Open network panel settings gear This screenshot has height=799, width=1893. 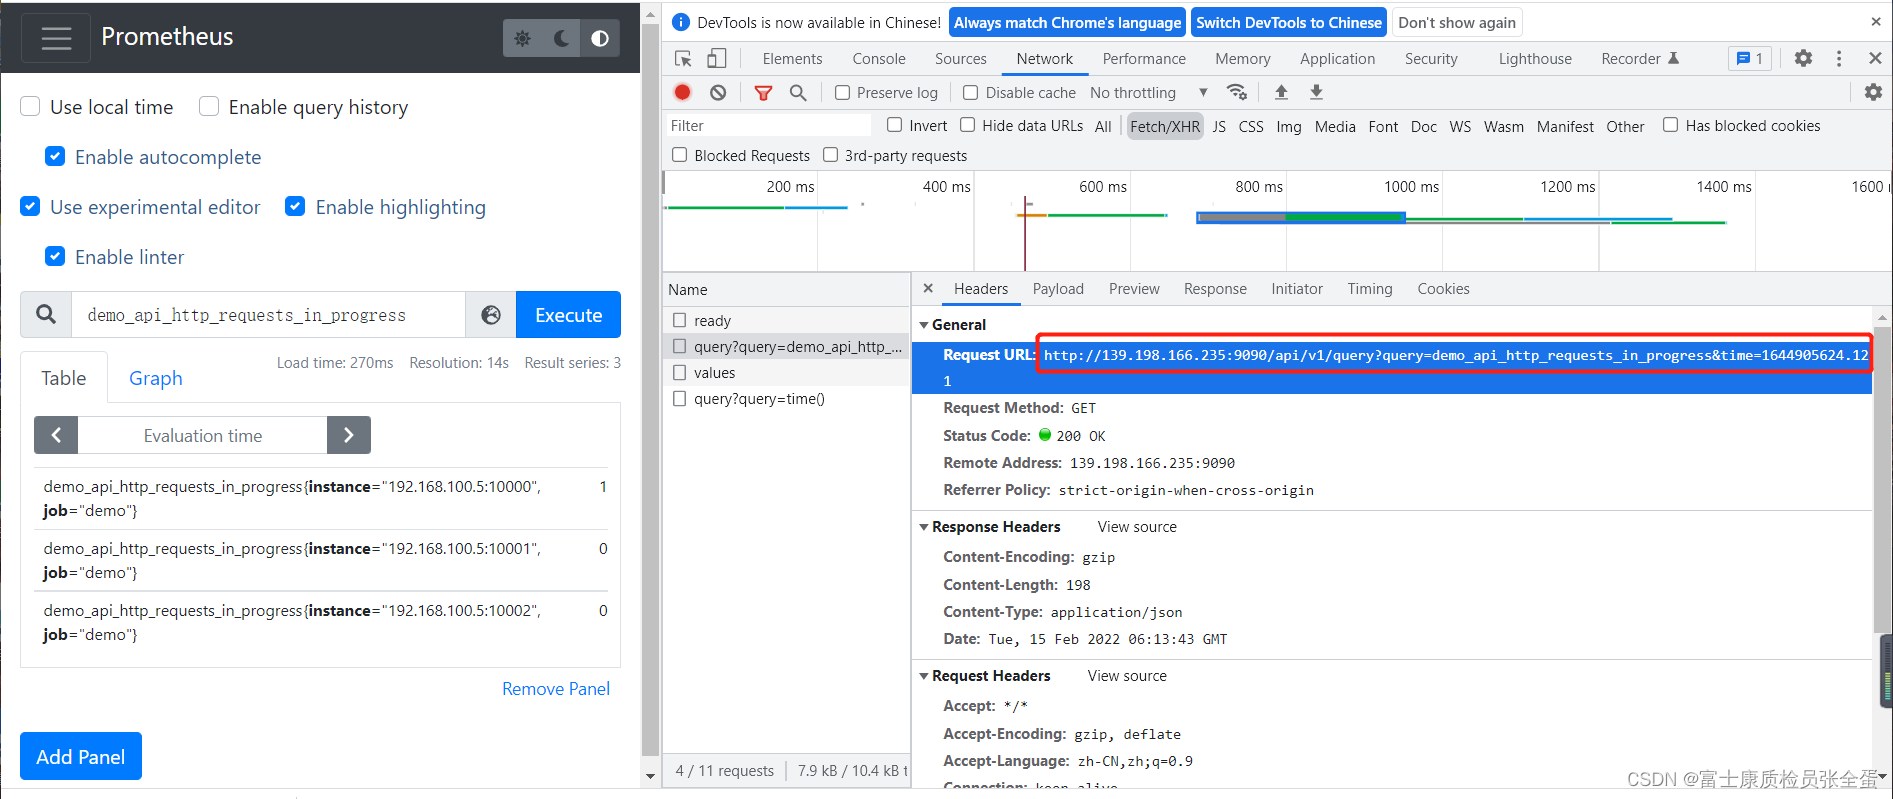coord(1873,92)
